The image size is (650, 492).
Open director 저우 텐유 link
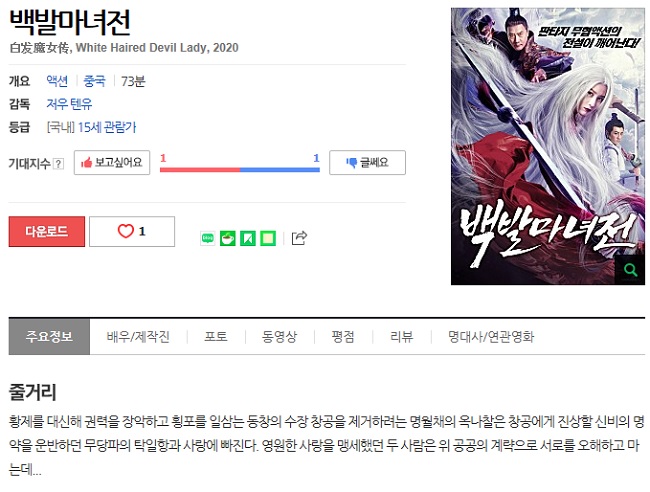pos(69,104)
